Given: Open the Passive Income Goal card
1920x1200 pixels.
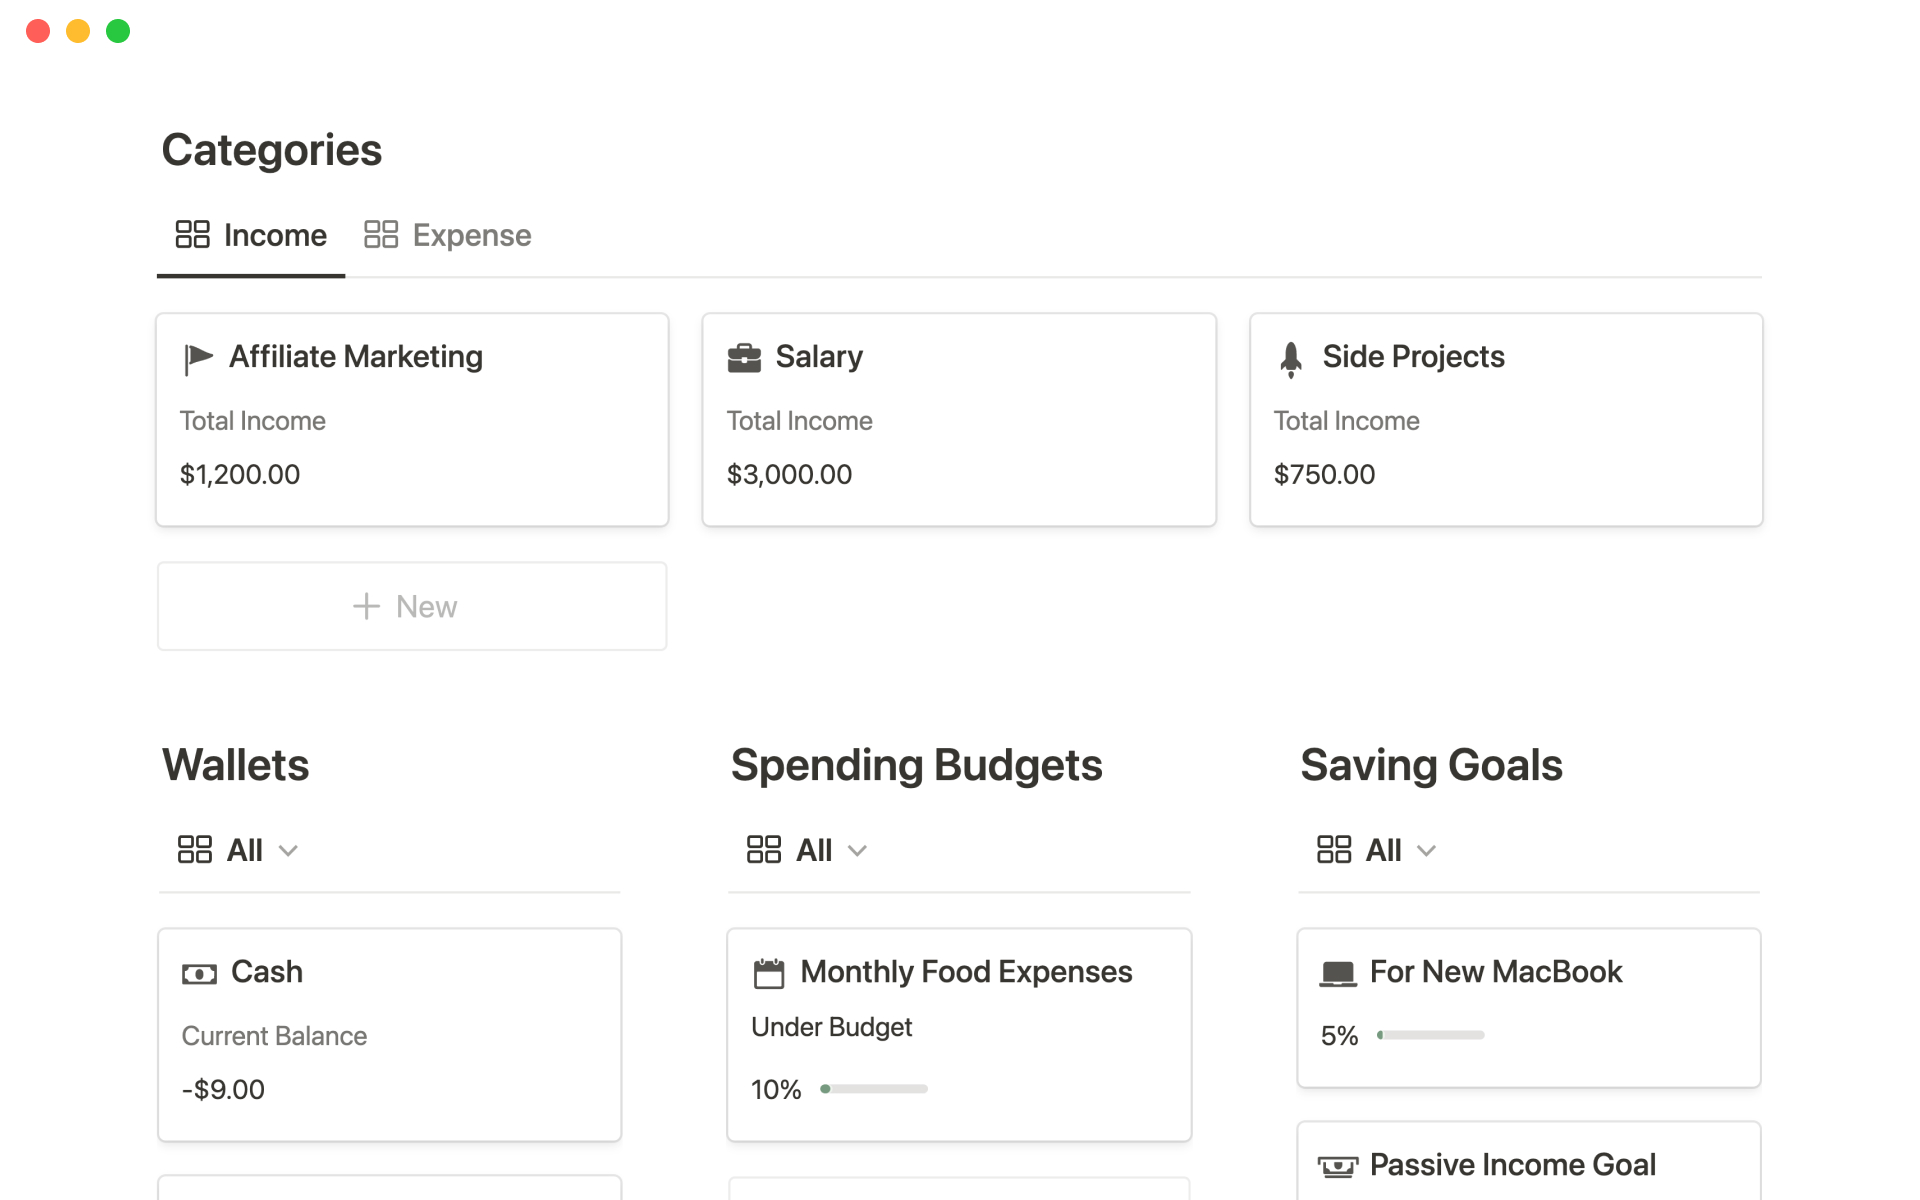Looking at the screenshot, I should point(1512,1165).
